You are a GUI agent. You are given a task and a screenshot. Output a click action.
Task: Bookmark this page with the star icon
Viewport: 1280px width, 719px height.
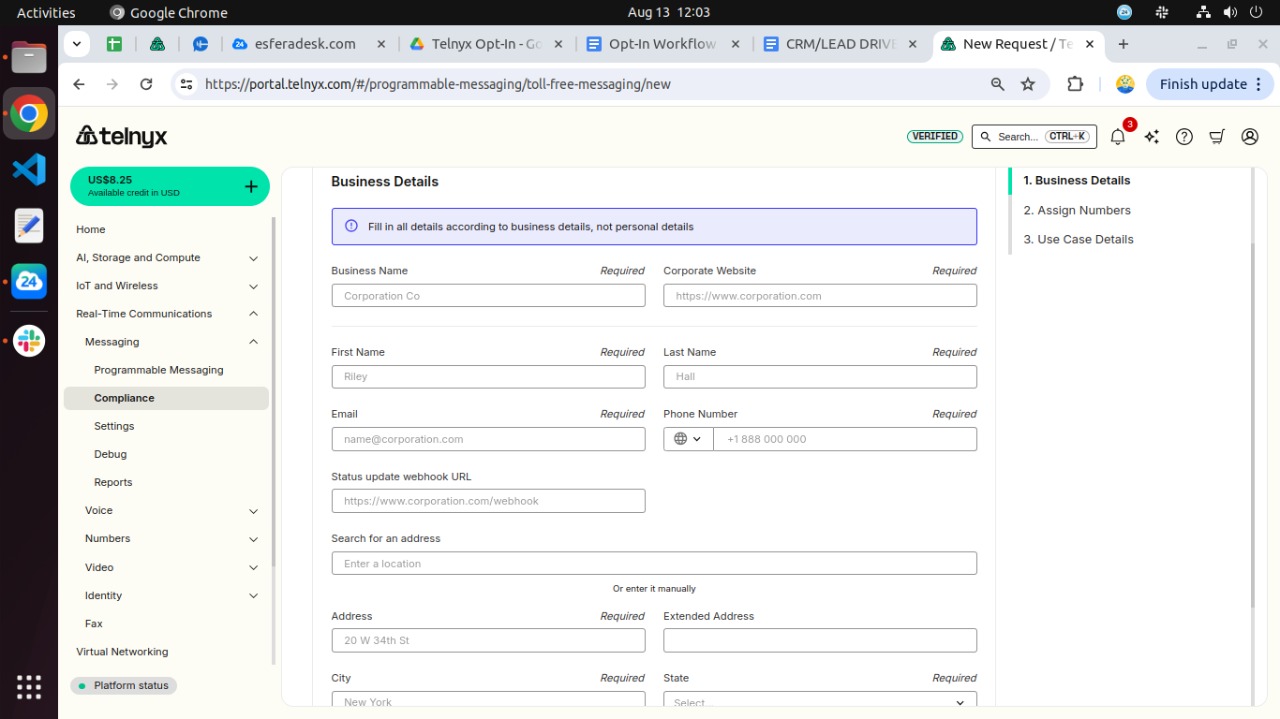[1028, 84]
